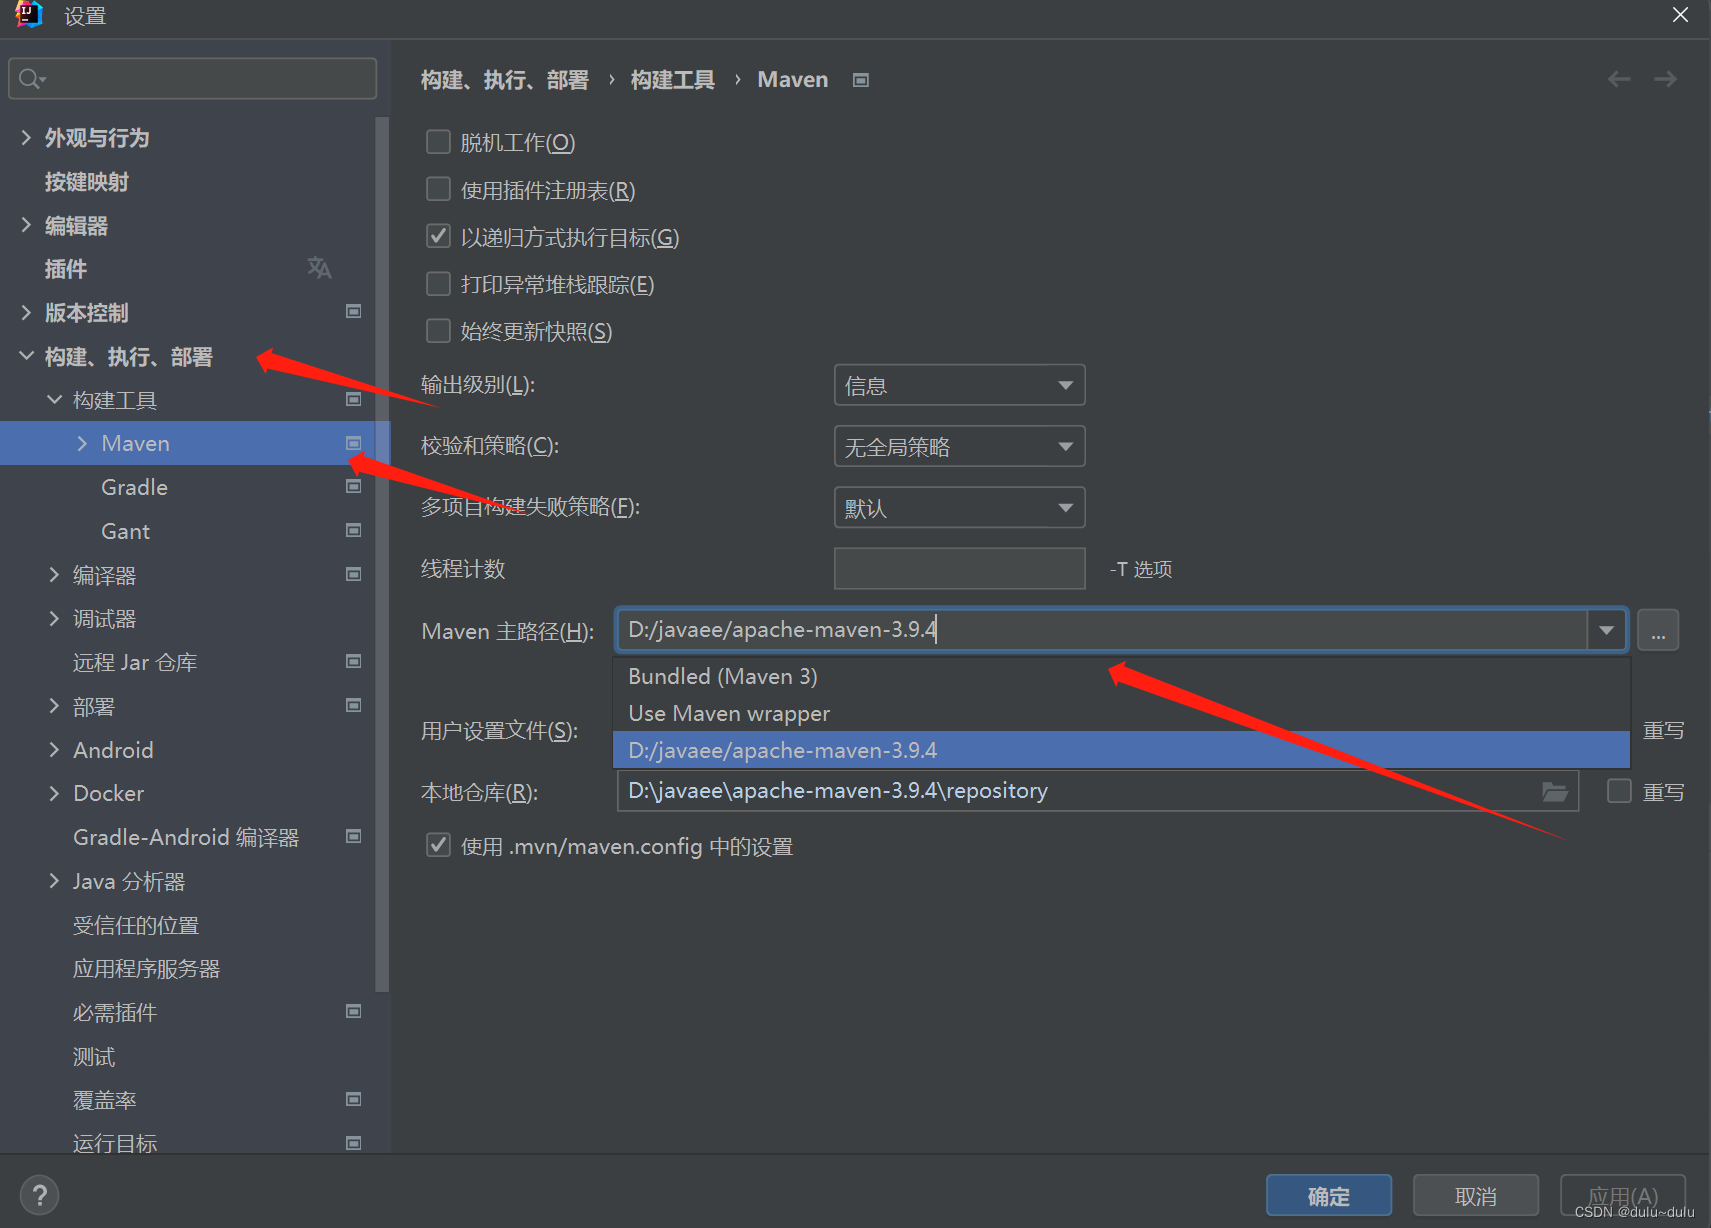Open Gradle settings page
Screen dimensions: 1711x1228
pos(134,487)
